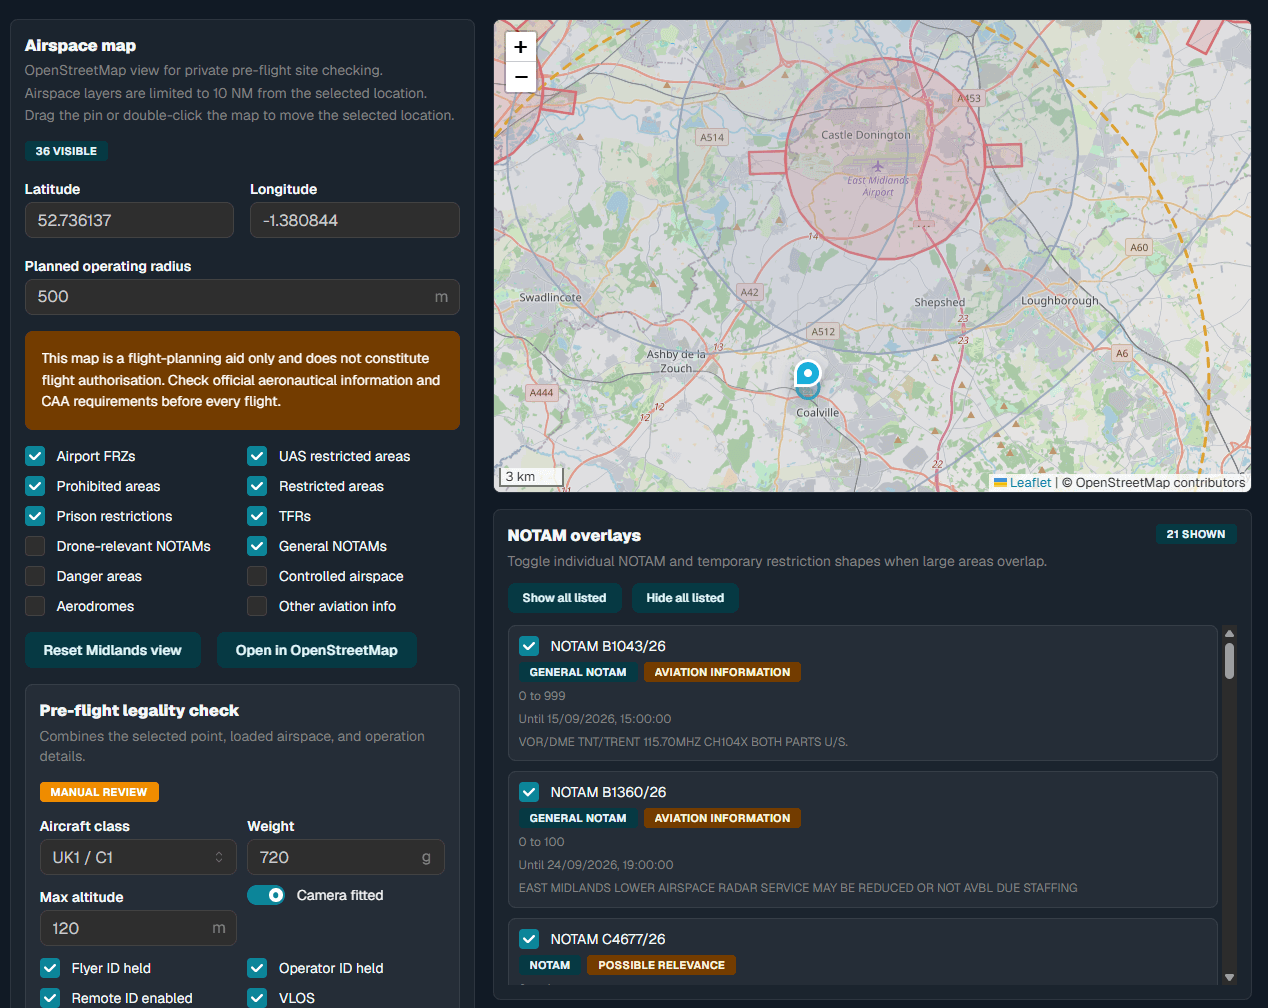Click the East Midlands radar service NOTAM text

(798, 888)
